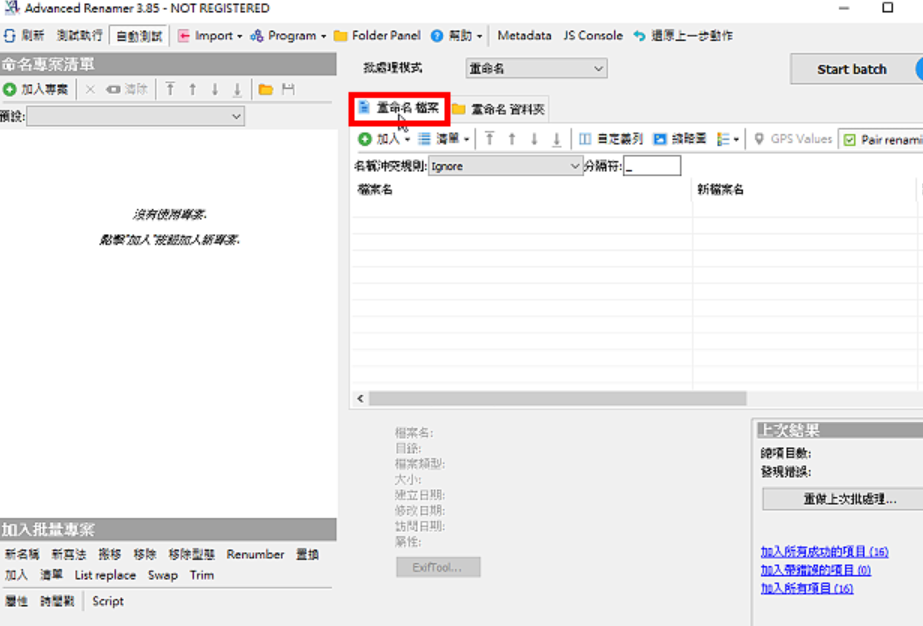Open the Folder Panel
Screen dimensions: 923x626
point(377,36)
